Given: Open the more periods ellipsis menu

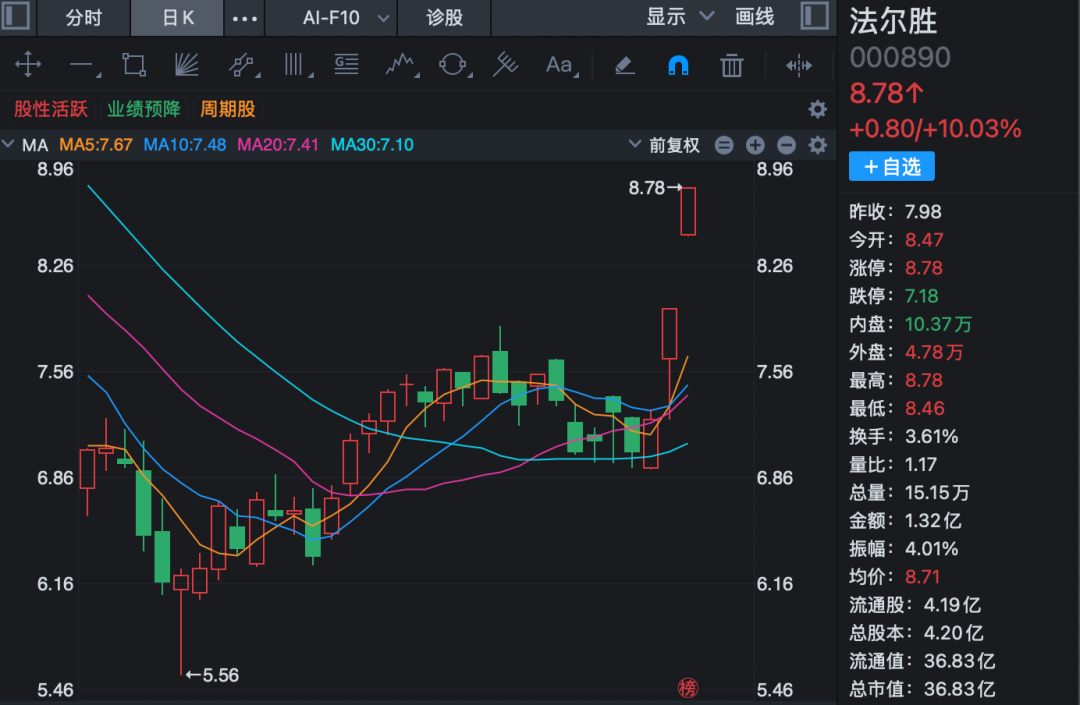Looking at the screenshot, I should [x=245, y=19].
